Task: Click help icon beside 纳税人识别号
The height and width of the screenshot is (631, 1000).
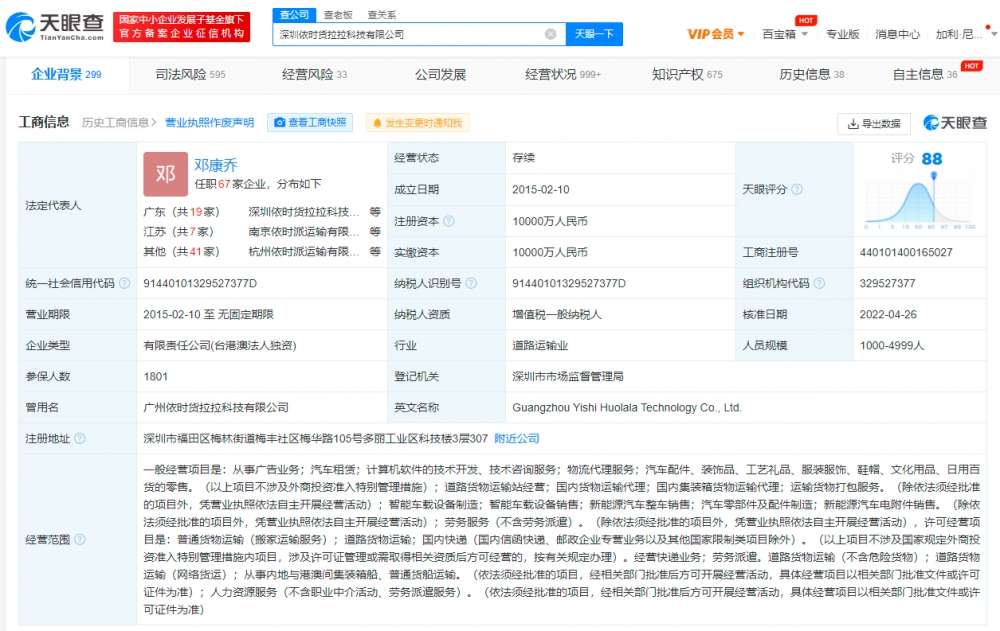Action: click(471, 283)
